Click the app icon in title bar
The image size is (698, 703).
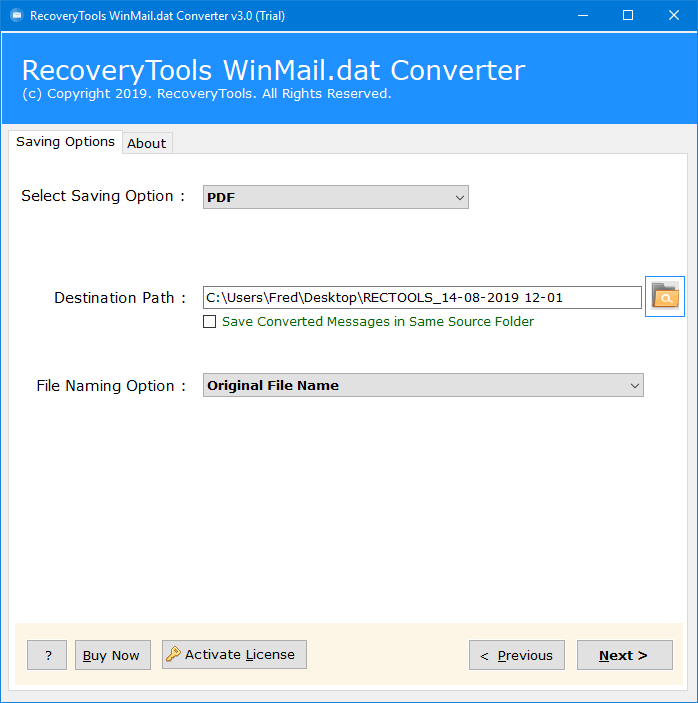tap(17, 16)
